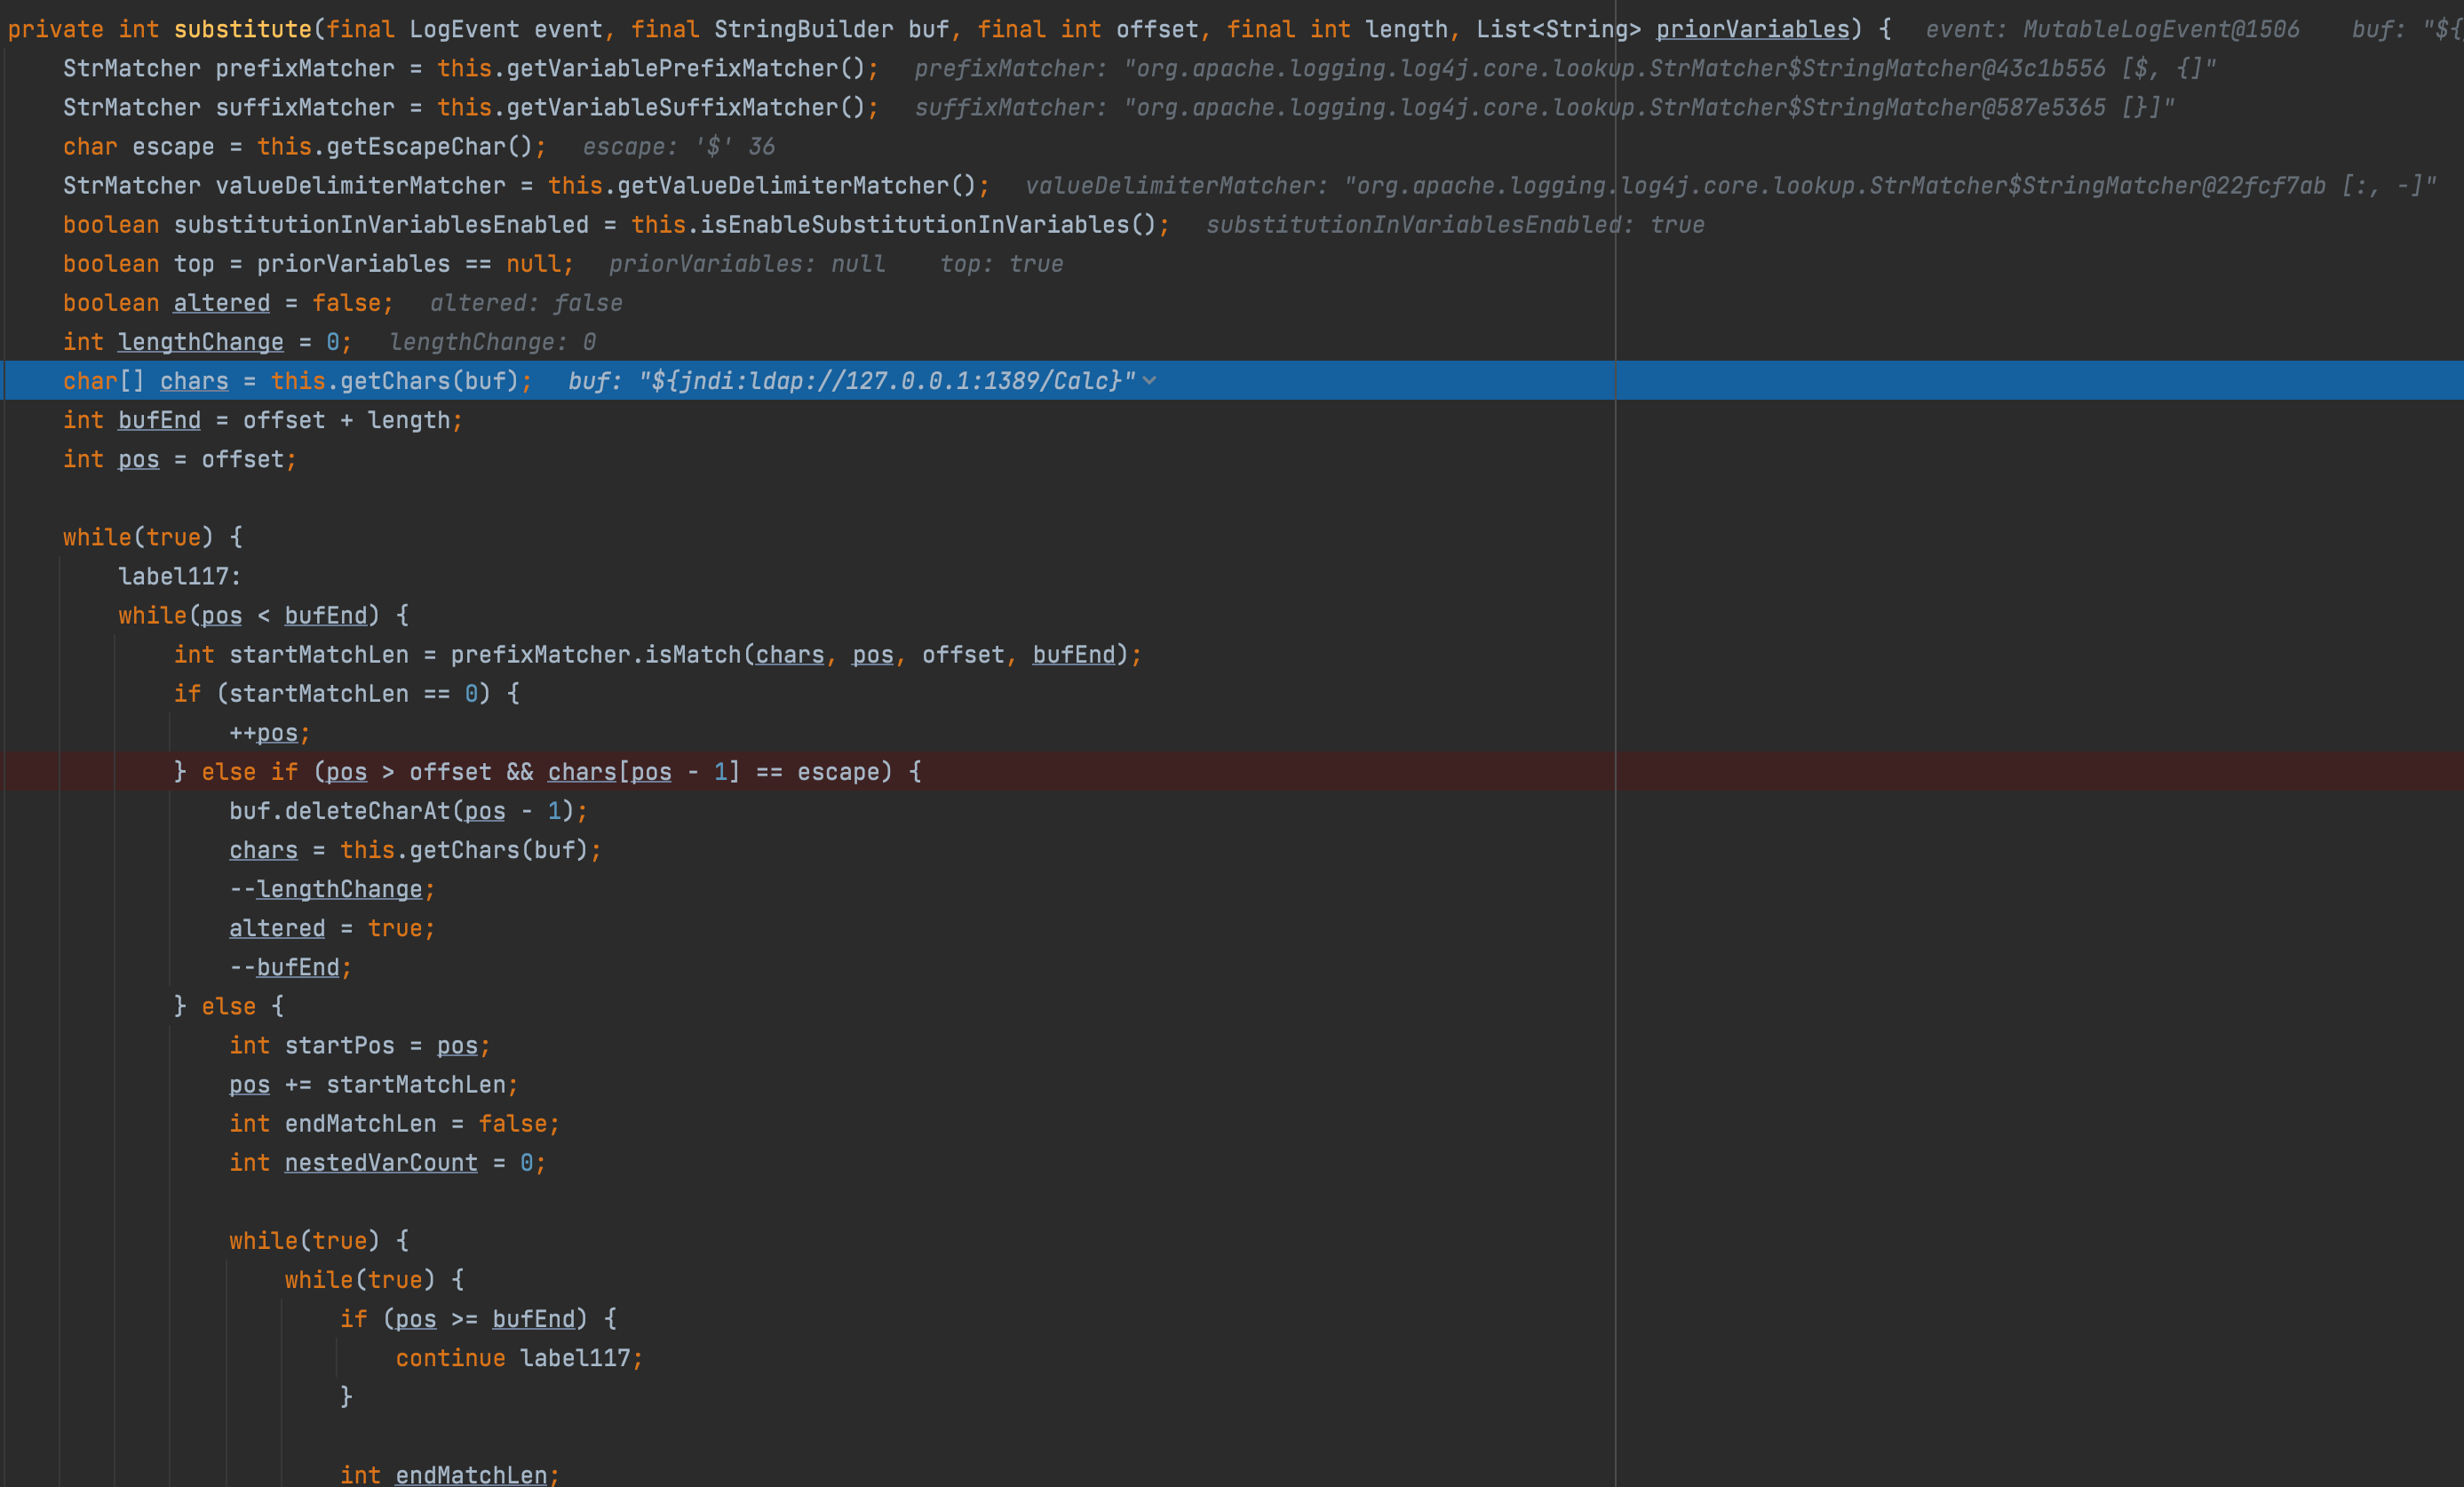The image size is (2464, 1487).
Task: Click the breakpoint-highlighted else if line
Action: click(546, 772)
